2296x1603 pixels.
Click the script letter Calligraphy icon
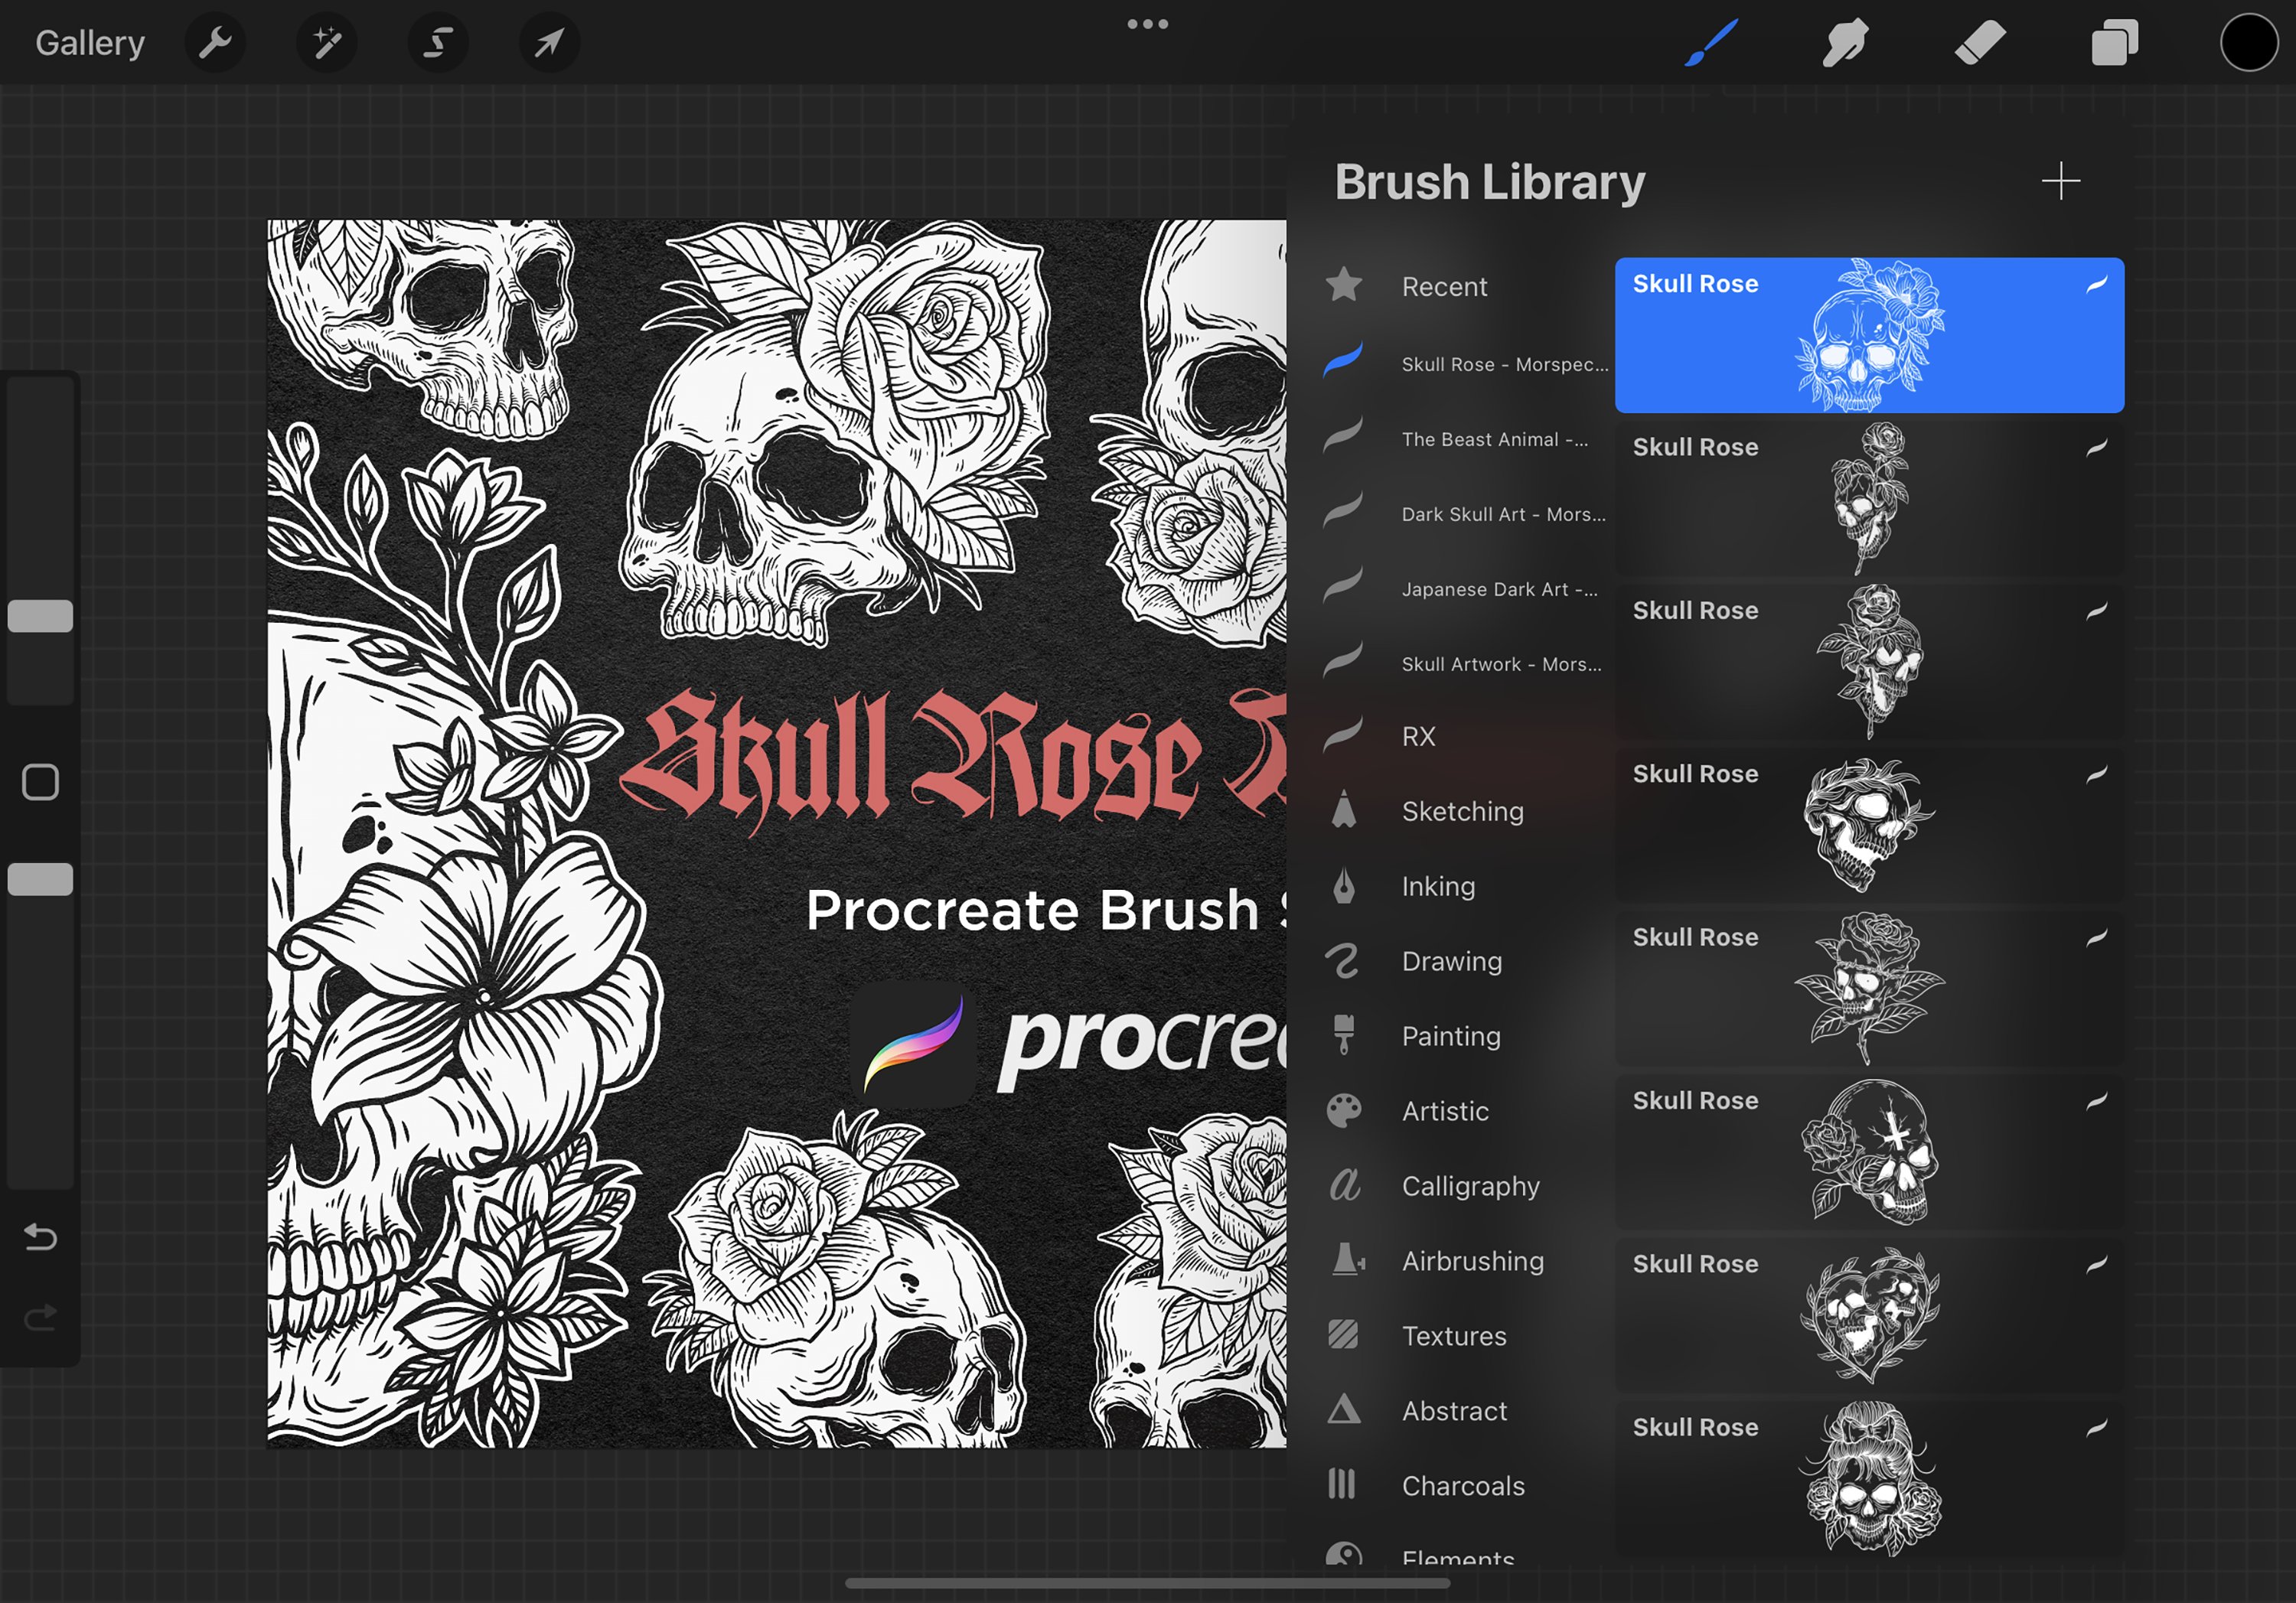coord(1344,1184)
